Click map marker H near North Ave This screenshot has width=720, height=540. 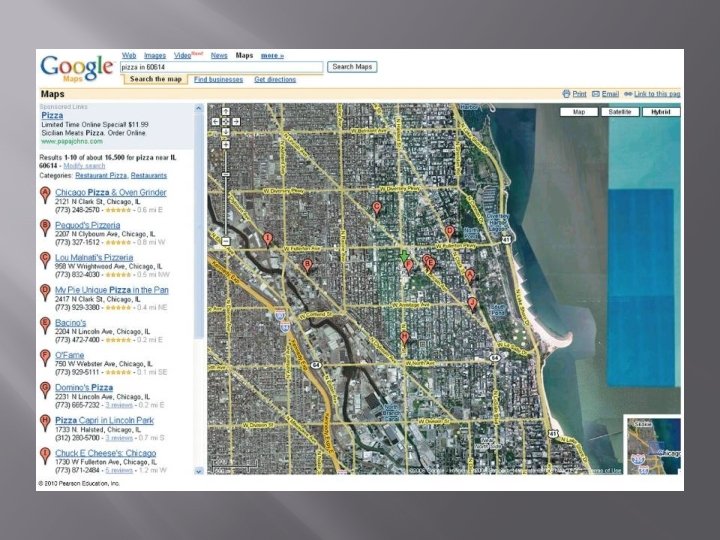(x=404, y=338)
